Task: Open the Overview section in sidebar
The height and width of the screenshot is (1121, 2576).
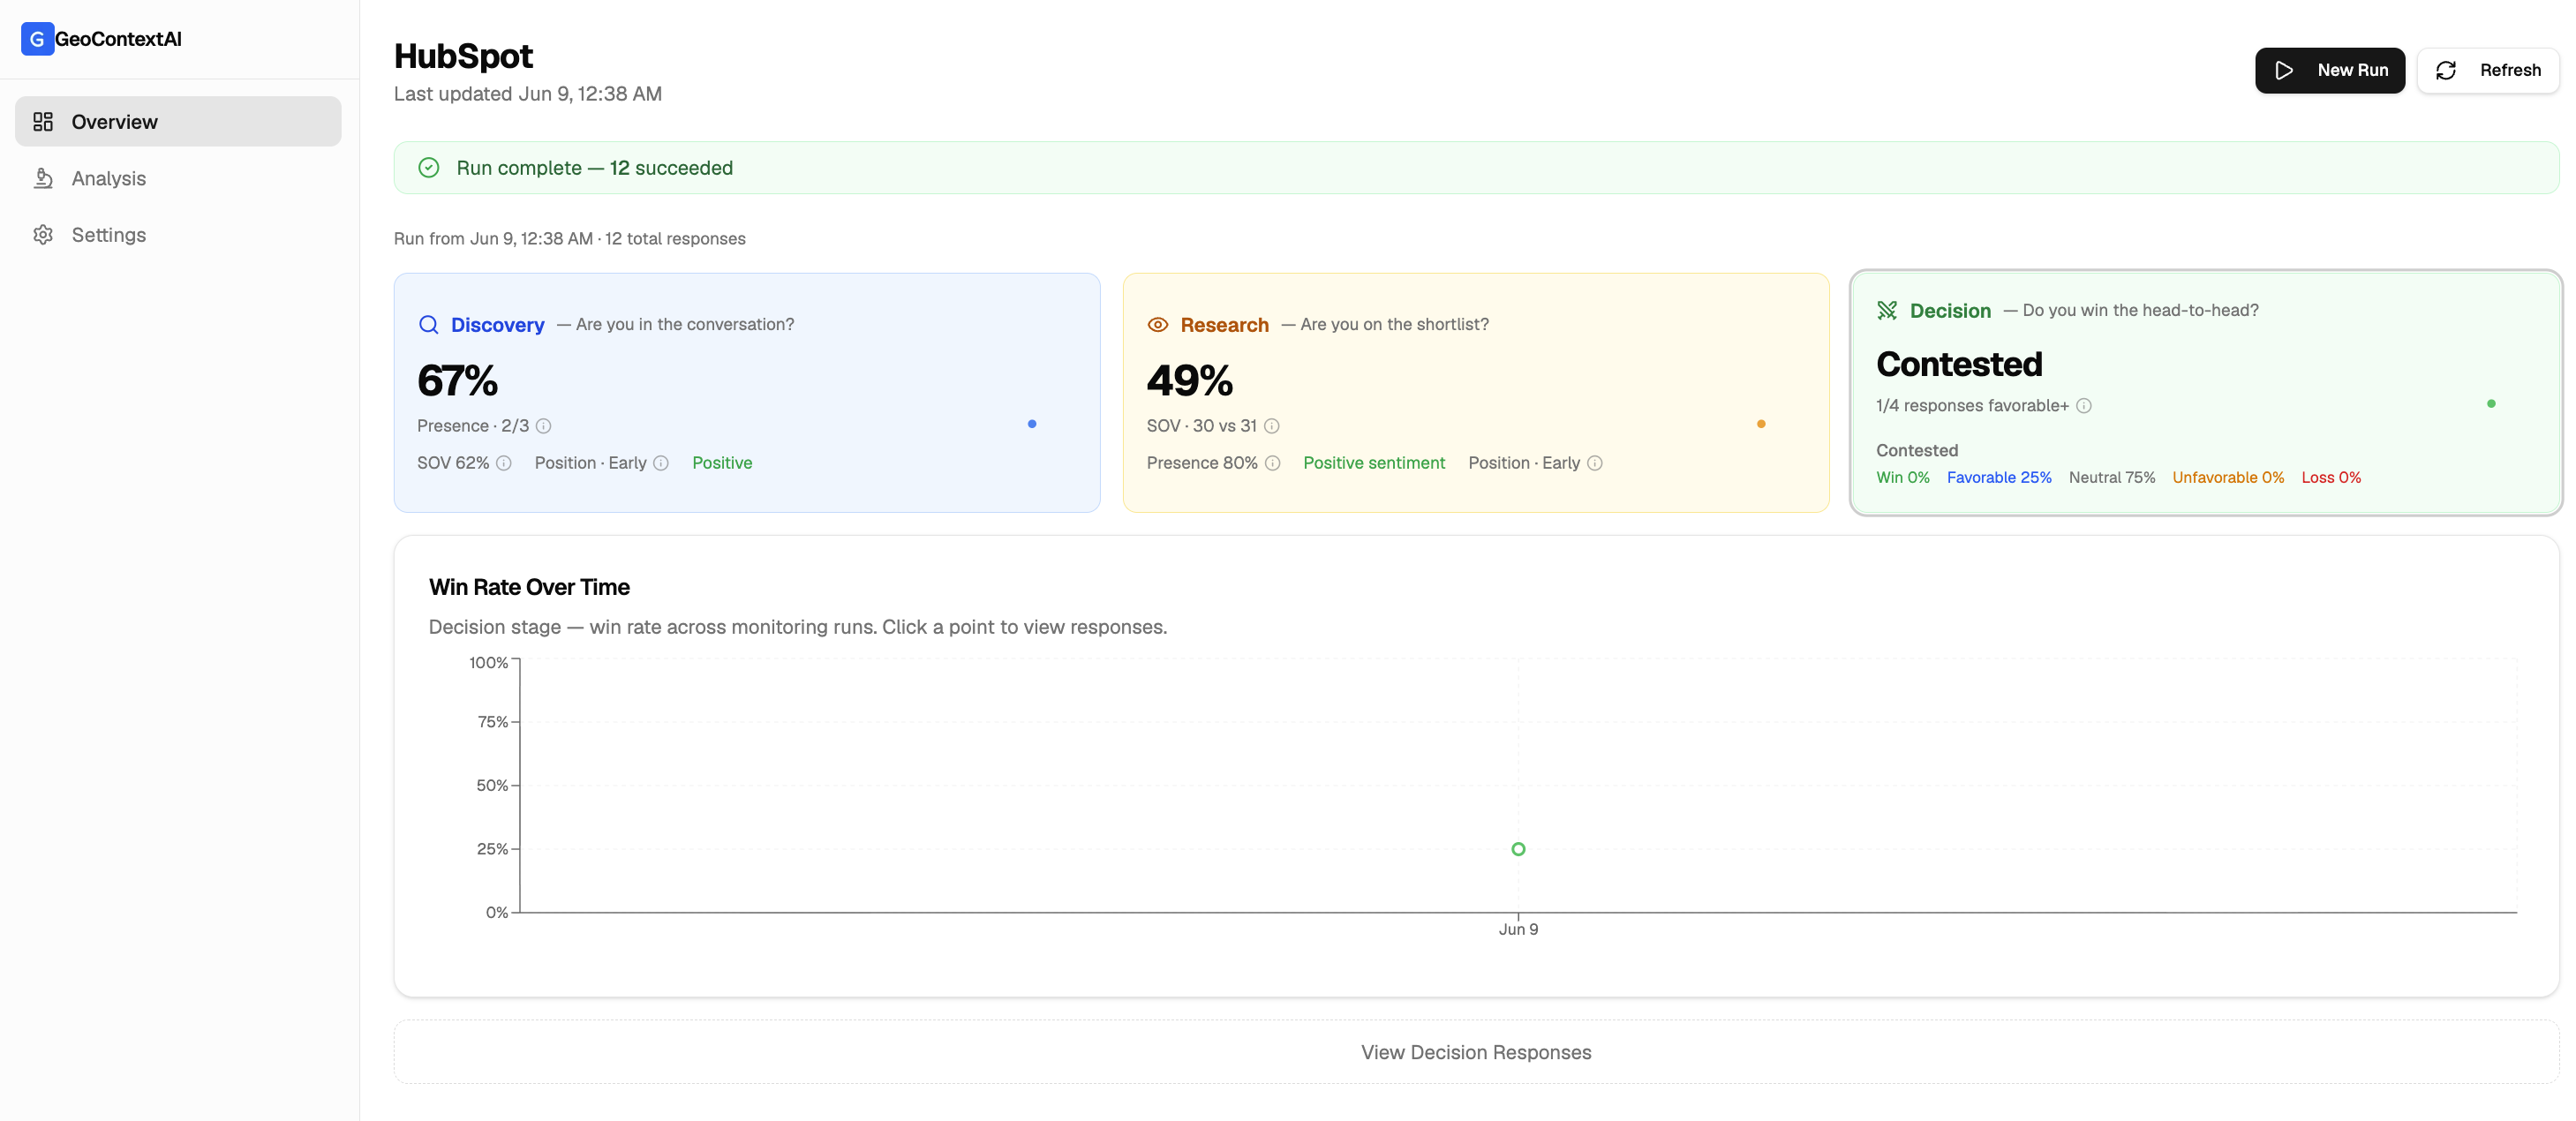Action: click(x=178, y=122)
